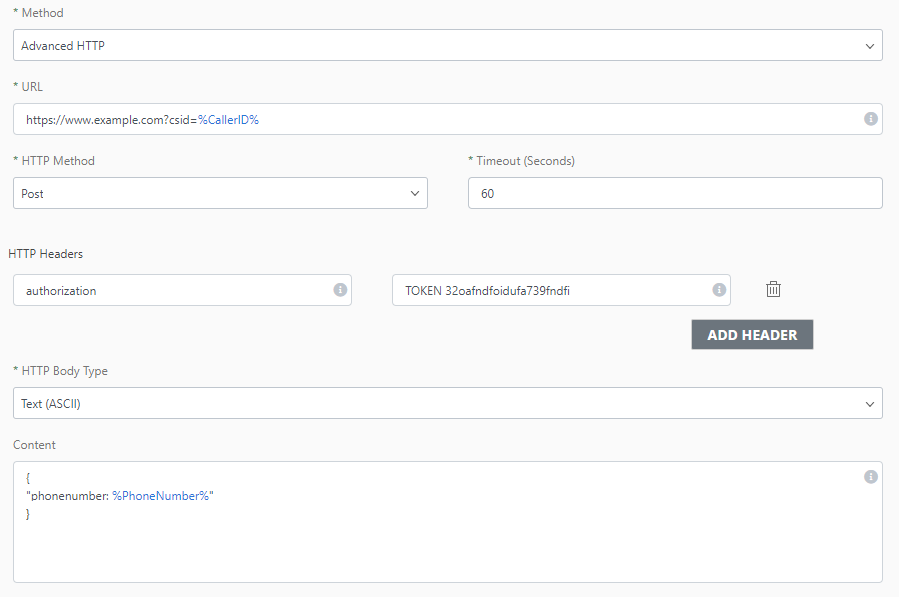899x597 pixels.
Task: Click inside the Content text area
Action: coord(447,545)
